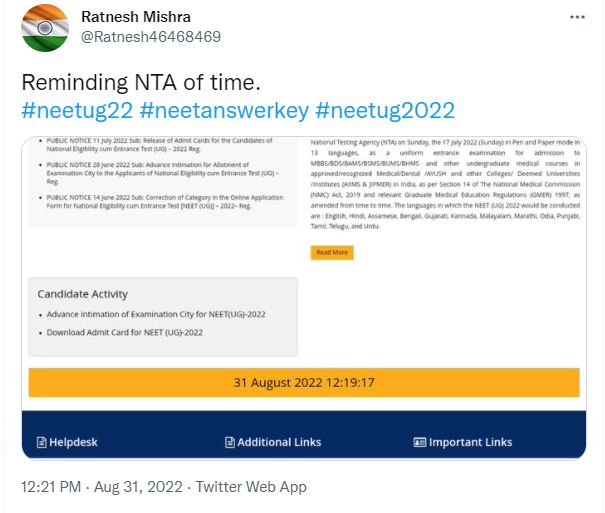Click the Twitter Web App source label
This screenshot has height=513, width=605.
point(250,487)
